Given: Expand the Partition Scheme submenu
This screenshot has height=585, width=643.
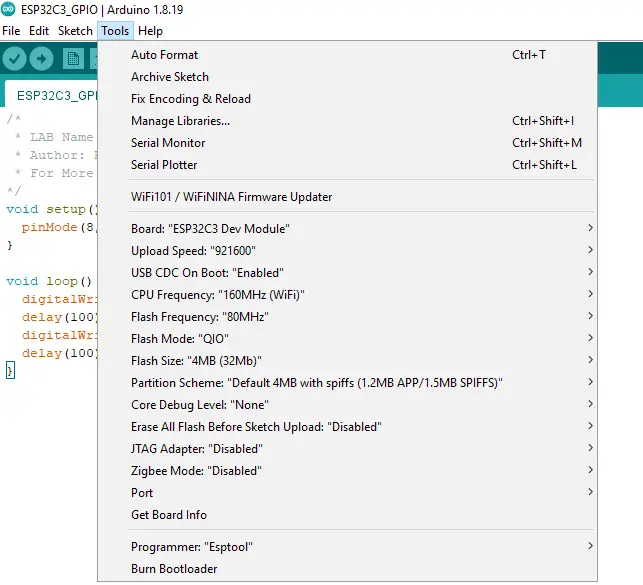Looking at the screenshot, I should click(x=316, y=383).
